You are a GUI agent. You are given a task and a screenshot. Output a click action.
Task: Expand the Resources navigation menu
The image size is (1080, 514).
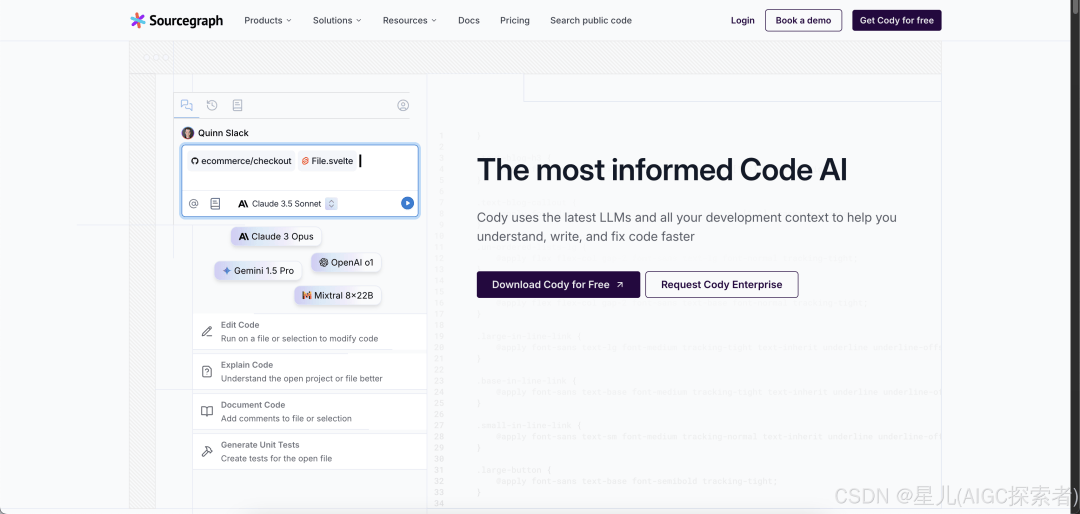point(409,20)
